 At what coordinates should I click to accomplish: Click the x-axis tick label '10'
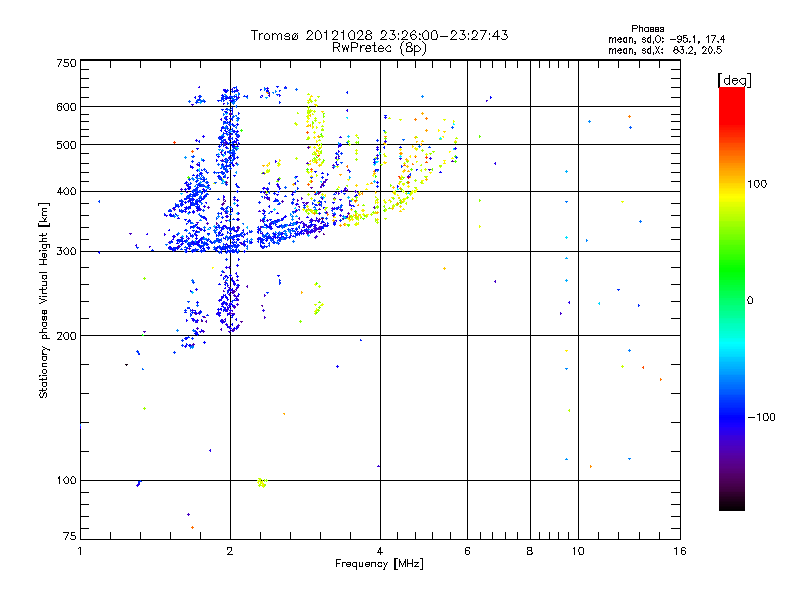click(x=578, y=551)
